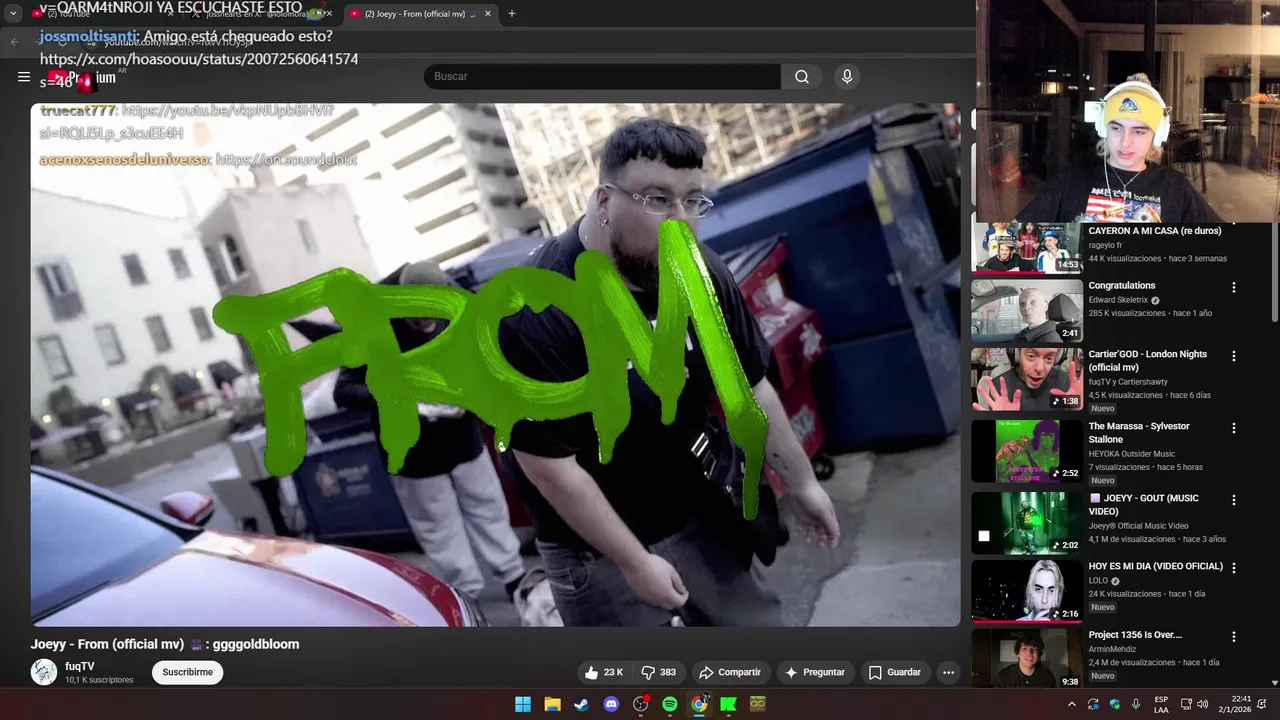Dislike the video showing 383
This screenshot has width=1280, height=720.
(659, 673)
